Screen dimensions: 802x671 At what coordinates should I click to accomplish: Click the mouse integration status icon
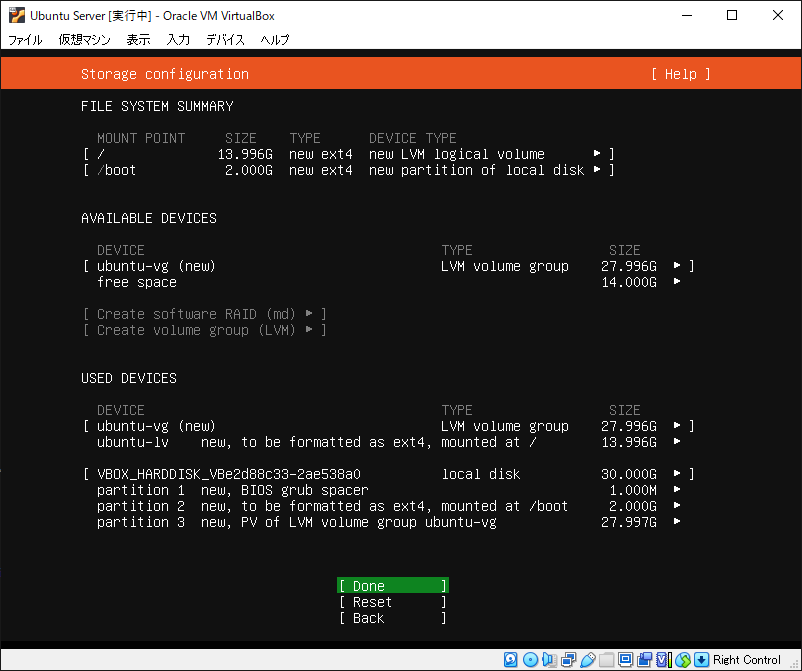coord(683,659)
